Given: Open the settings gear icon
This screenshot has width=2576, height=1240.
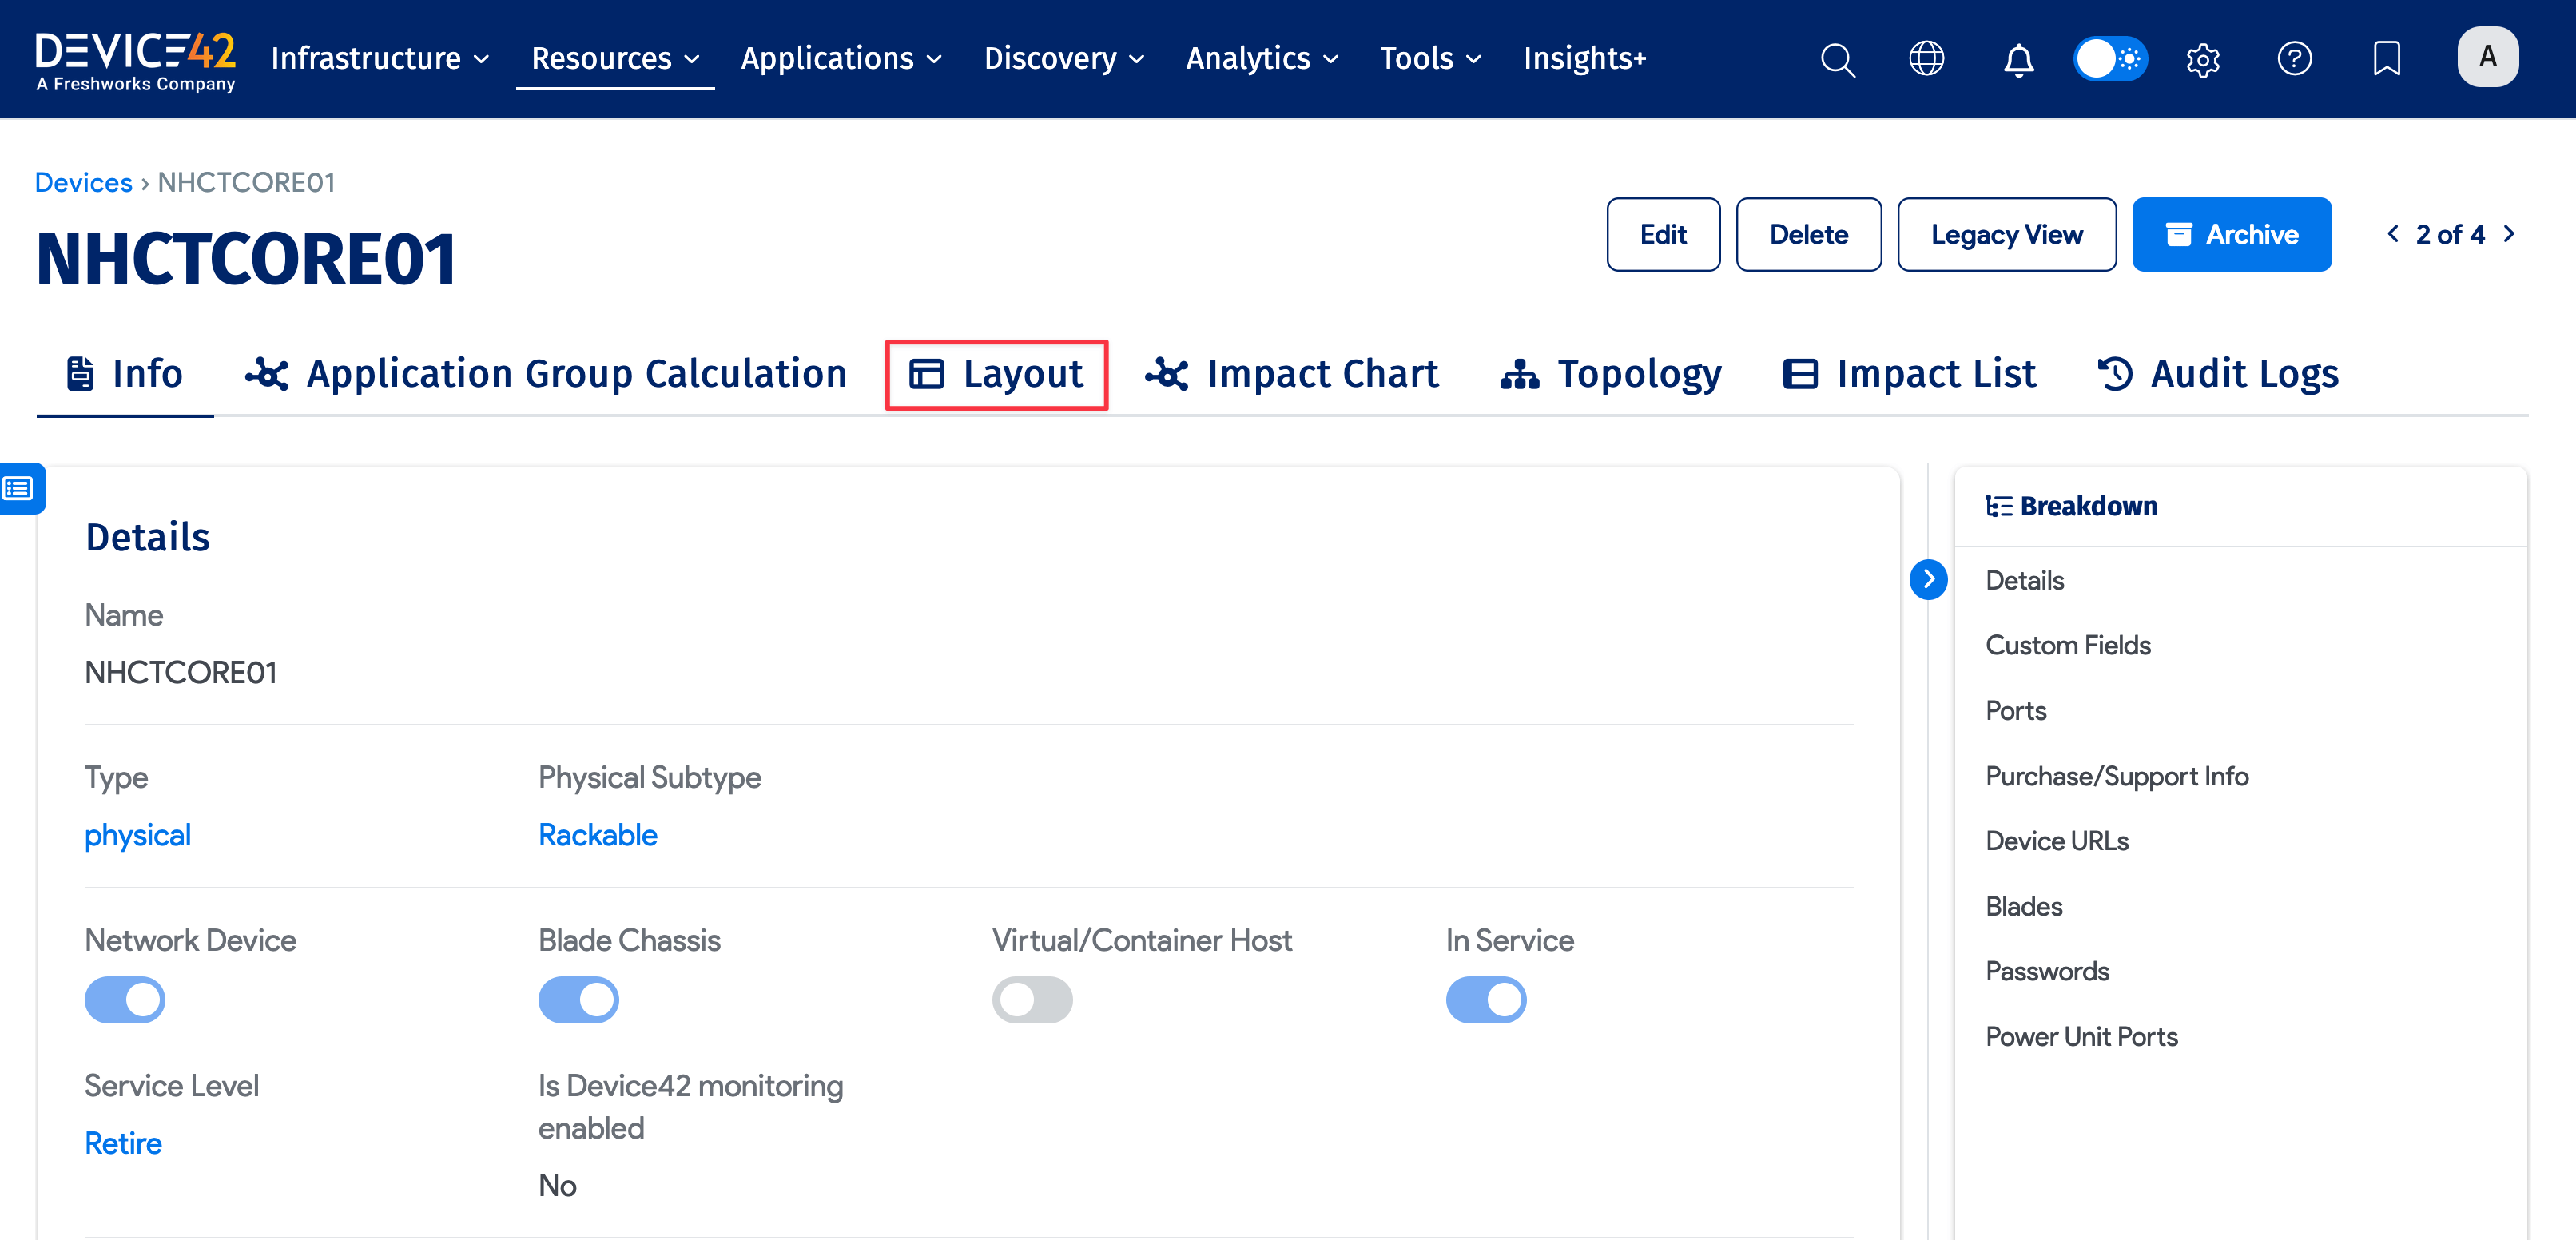Looking at the screenshot, I should click(2202, 59).
